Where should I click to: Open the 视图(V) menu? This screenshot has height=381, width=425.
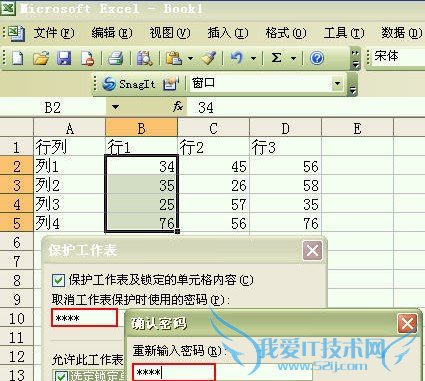(170, 33)
